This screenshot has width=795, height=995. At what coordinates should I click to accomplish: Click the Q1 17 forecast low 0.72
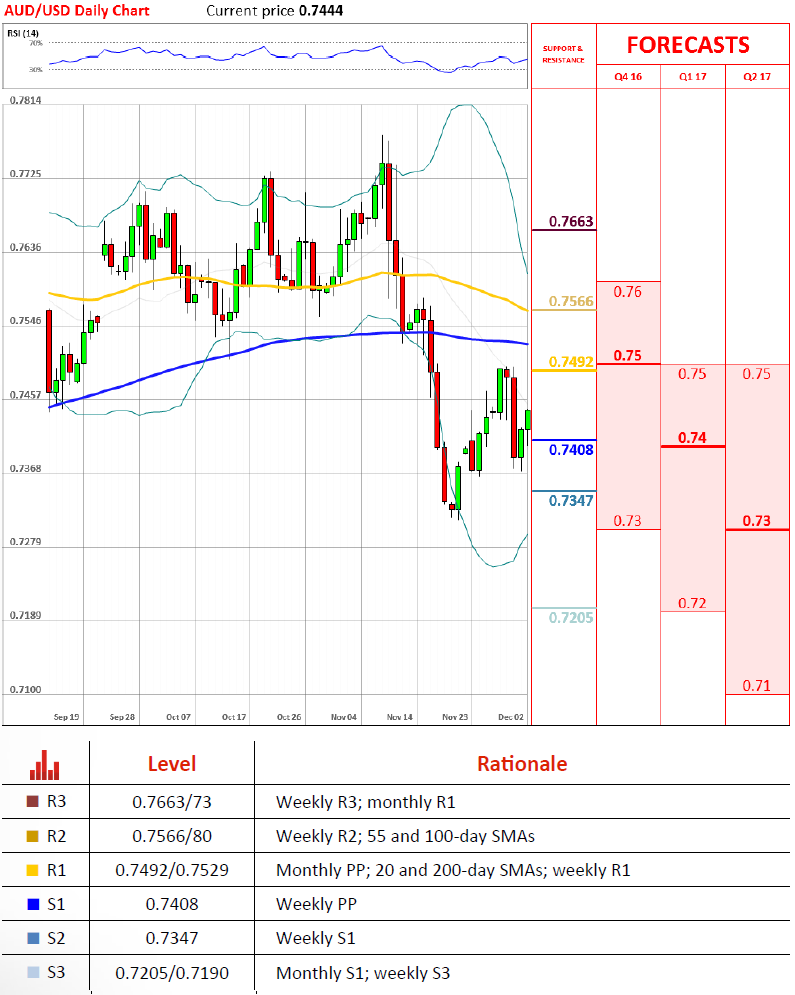(692, 603)
